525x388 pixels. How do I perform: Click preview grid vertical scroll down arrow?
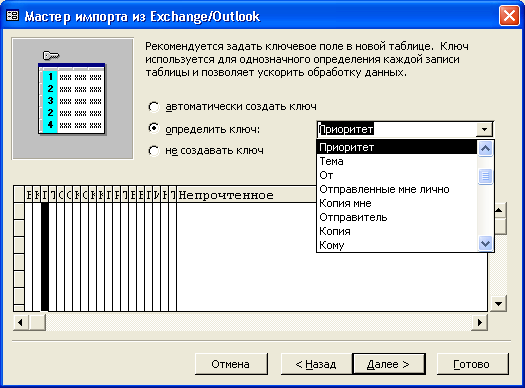(499, 304)
